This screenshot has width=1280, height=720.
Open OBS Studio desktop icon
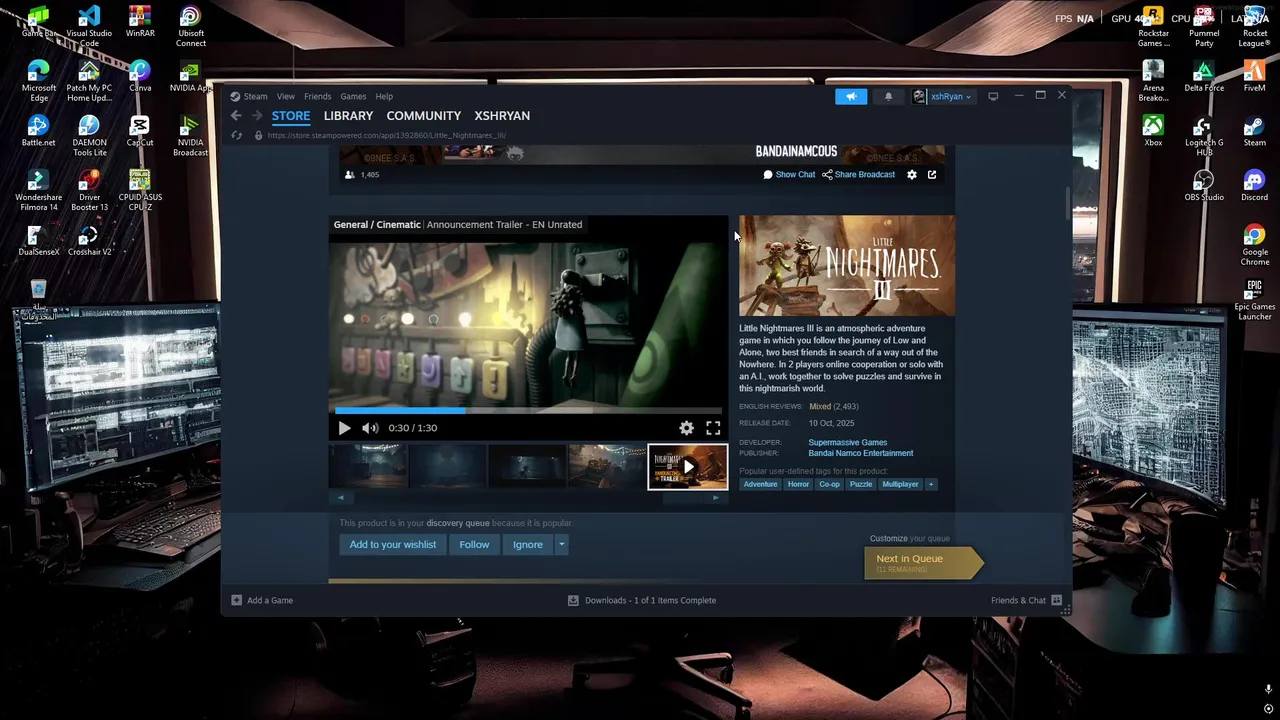1204,185
